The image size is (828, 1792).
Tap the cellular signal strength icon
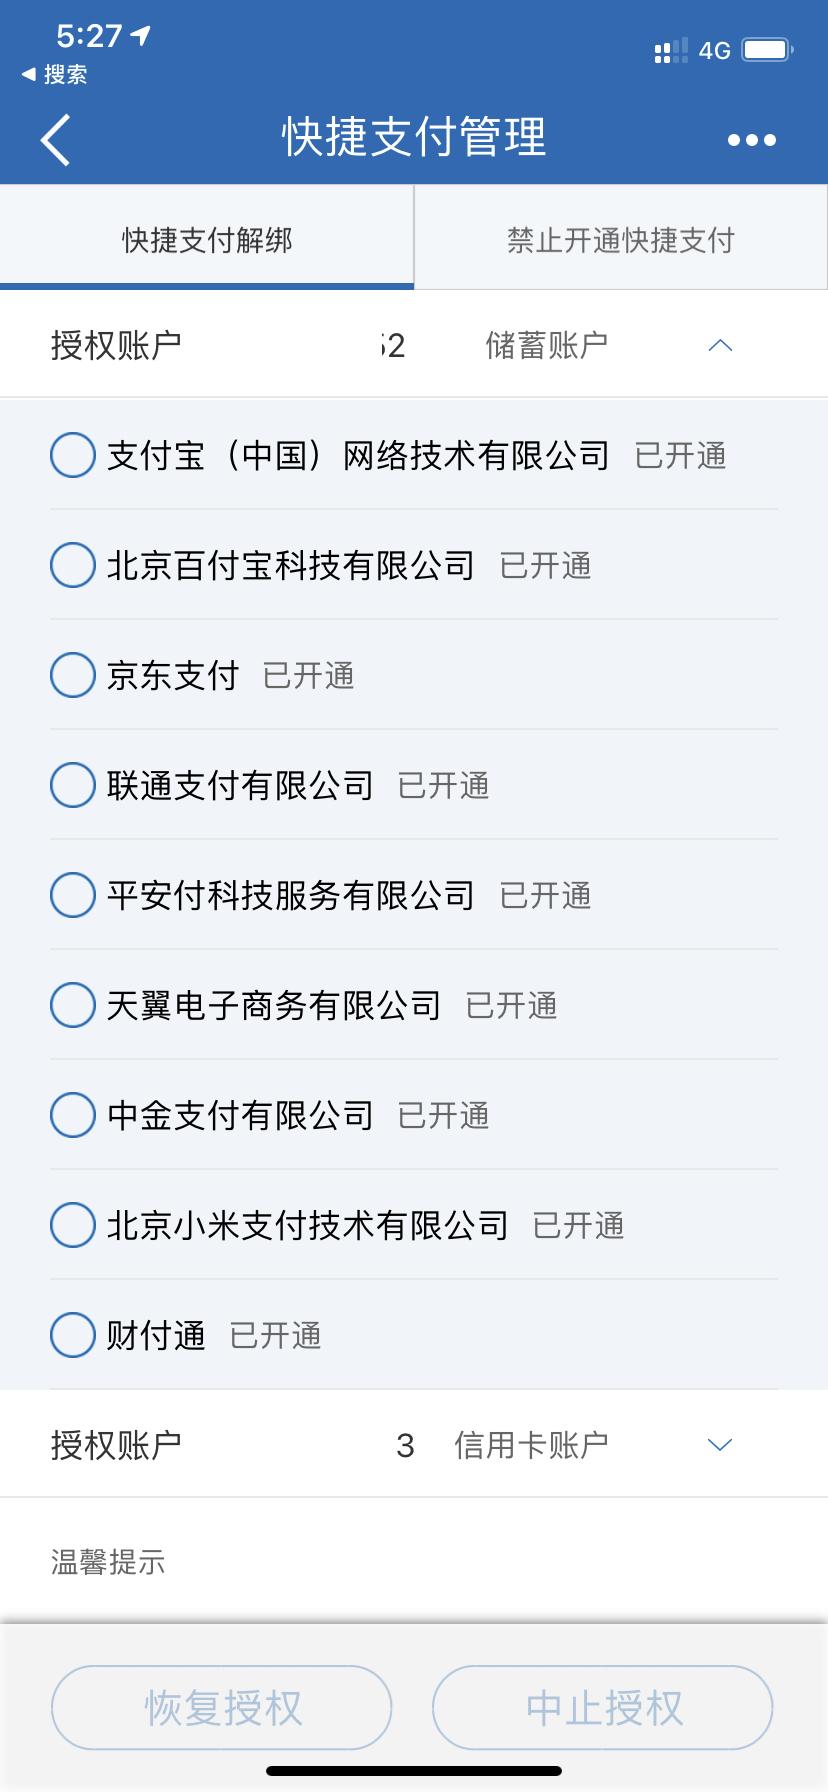click(x=670, y=50)
